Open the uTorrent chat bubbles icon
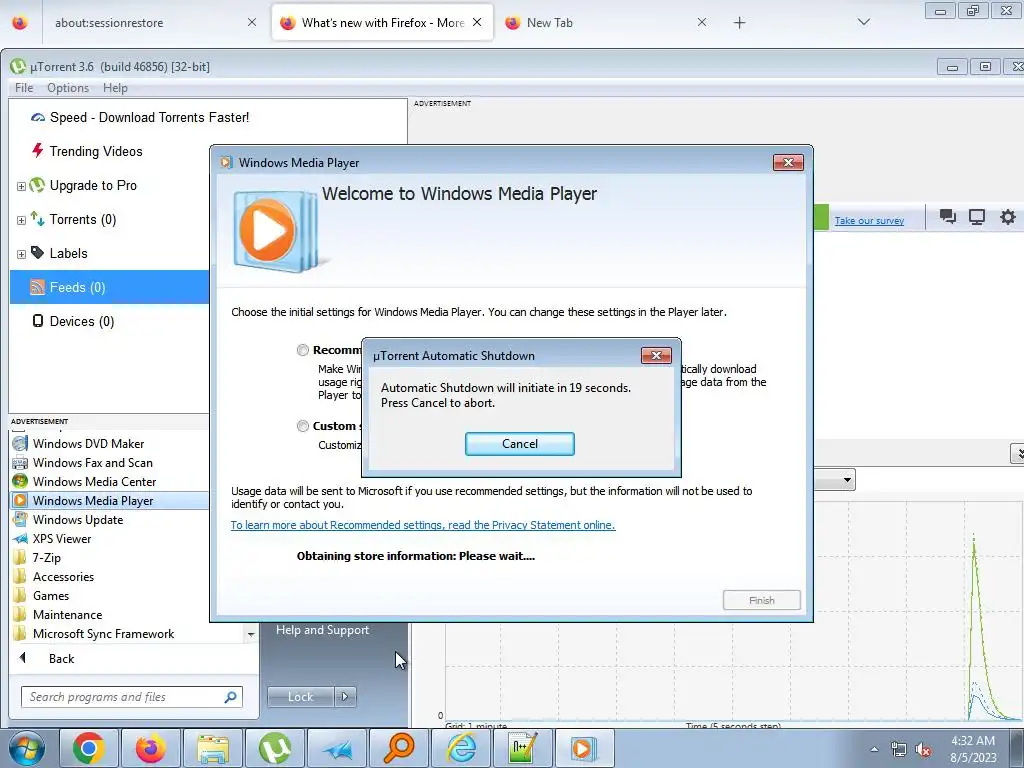1024x768 pixels. tap(948, 217)
